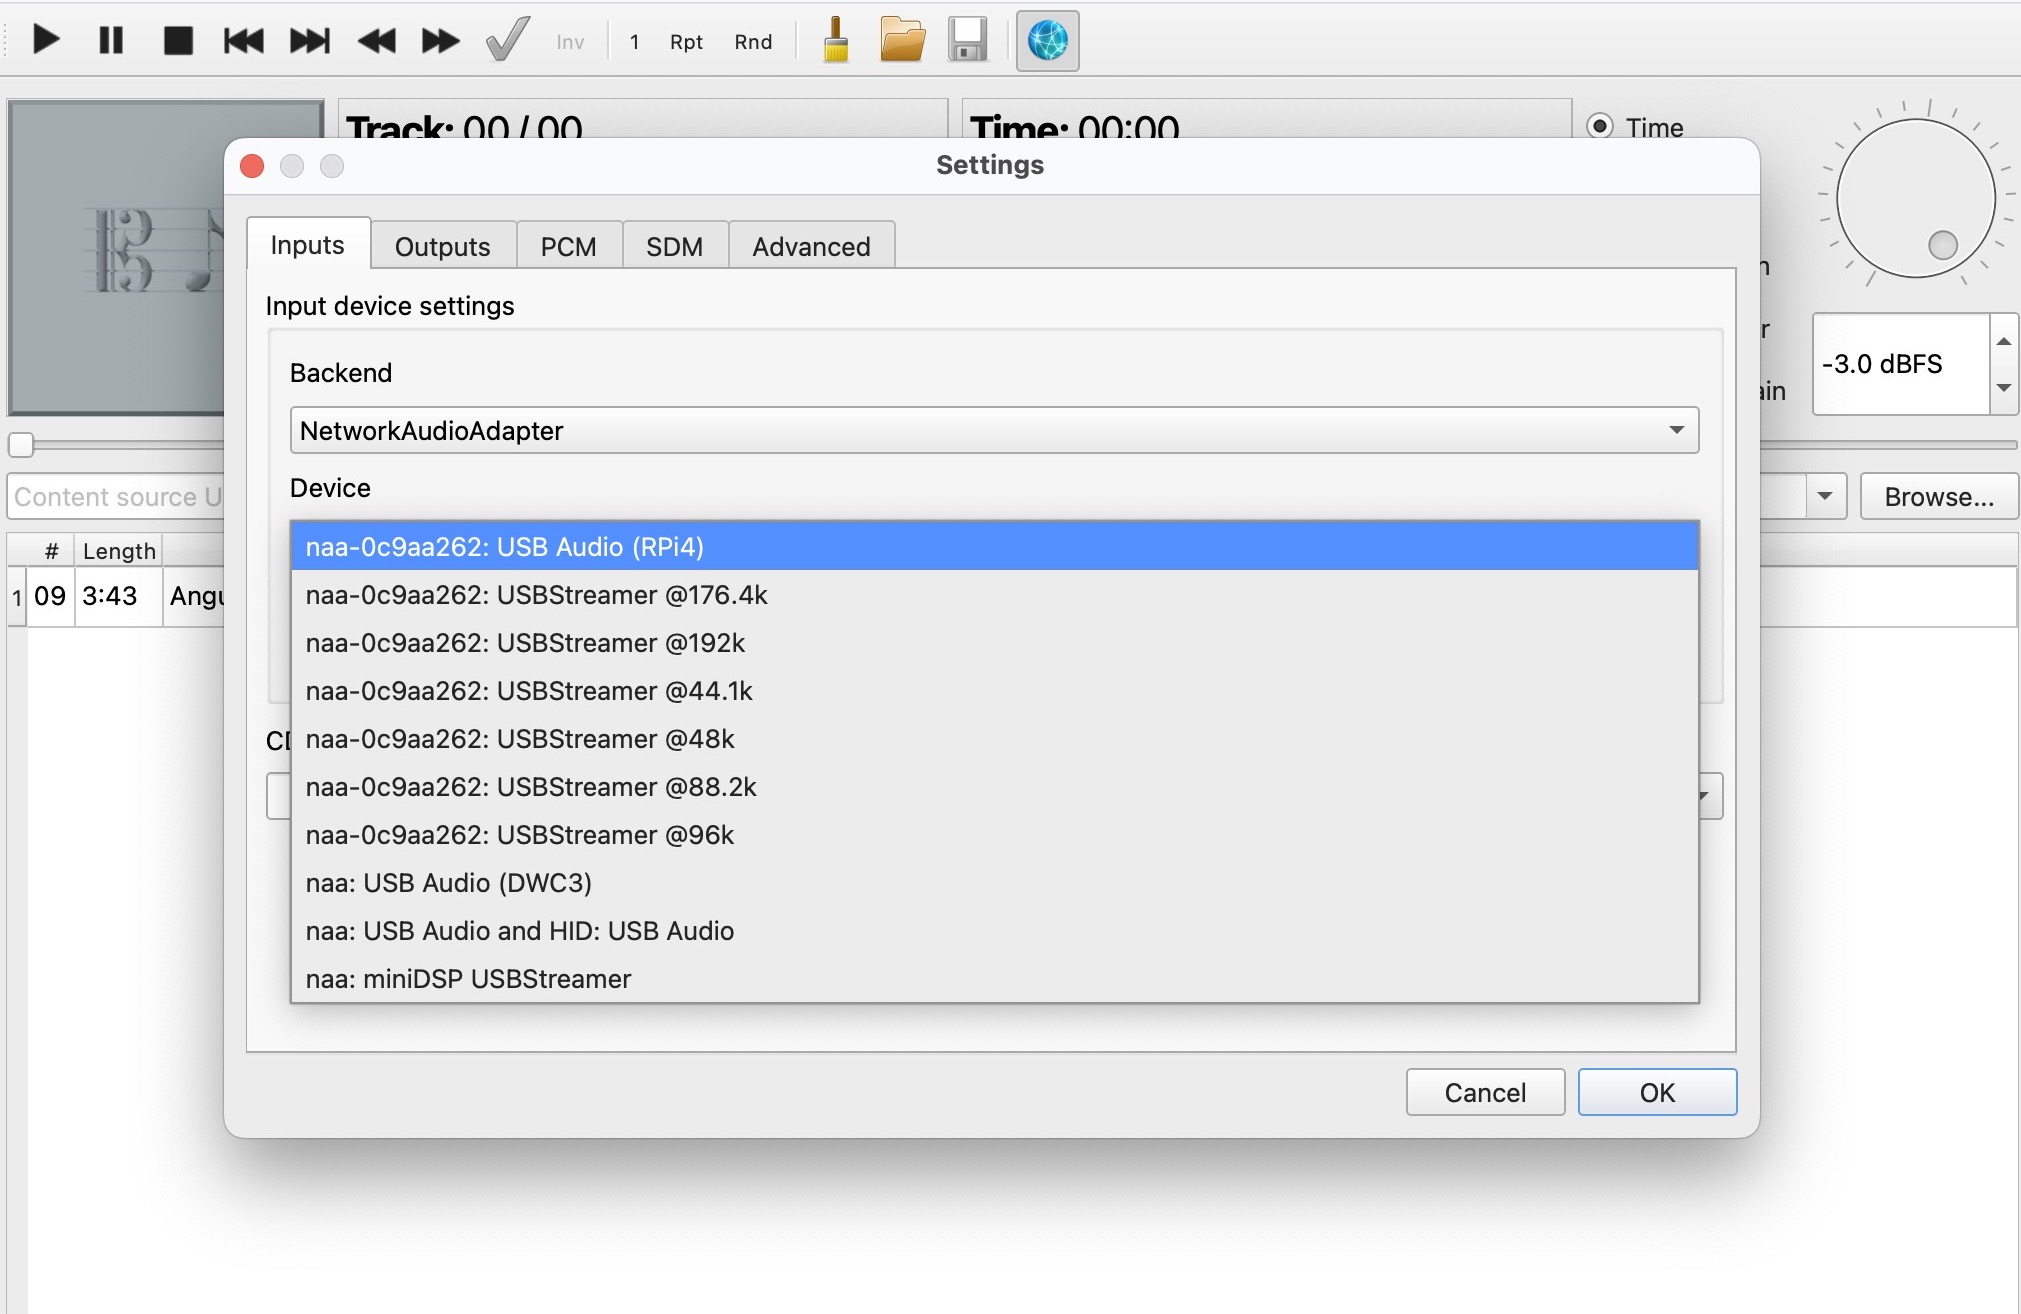Click the globe network icon in the toolbar

1048,41
